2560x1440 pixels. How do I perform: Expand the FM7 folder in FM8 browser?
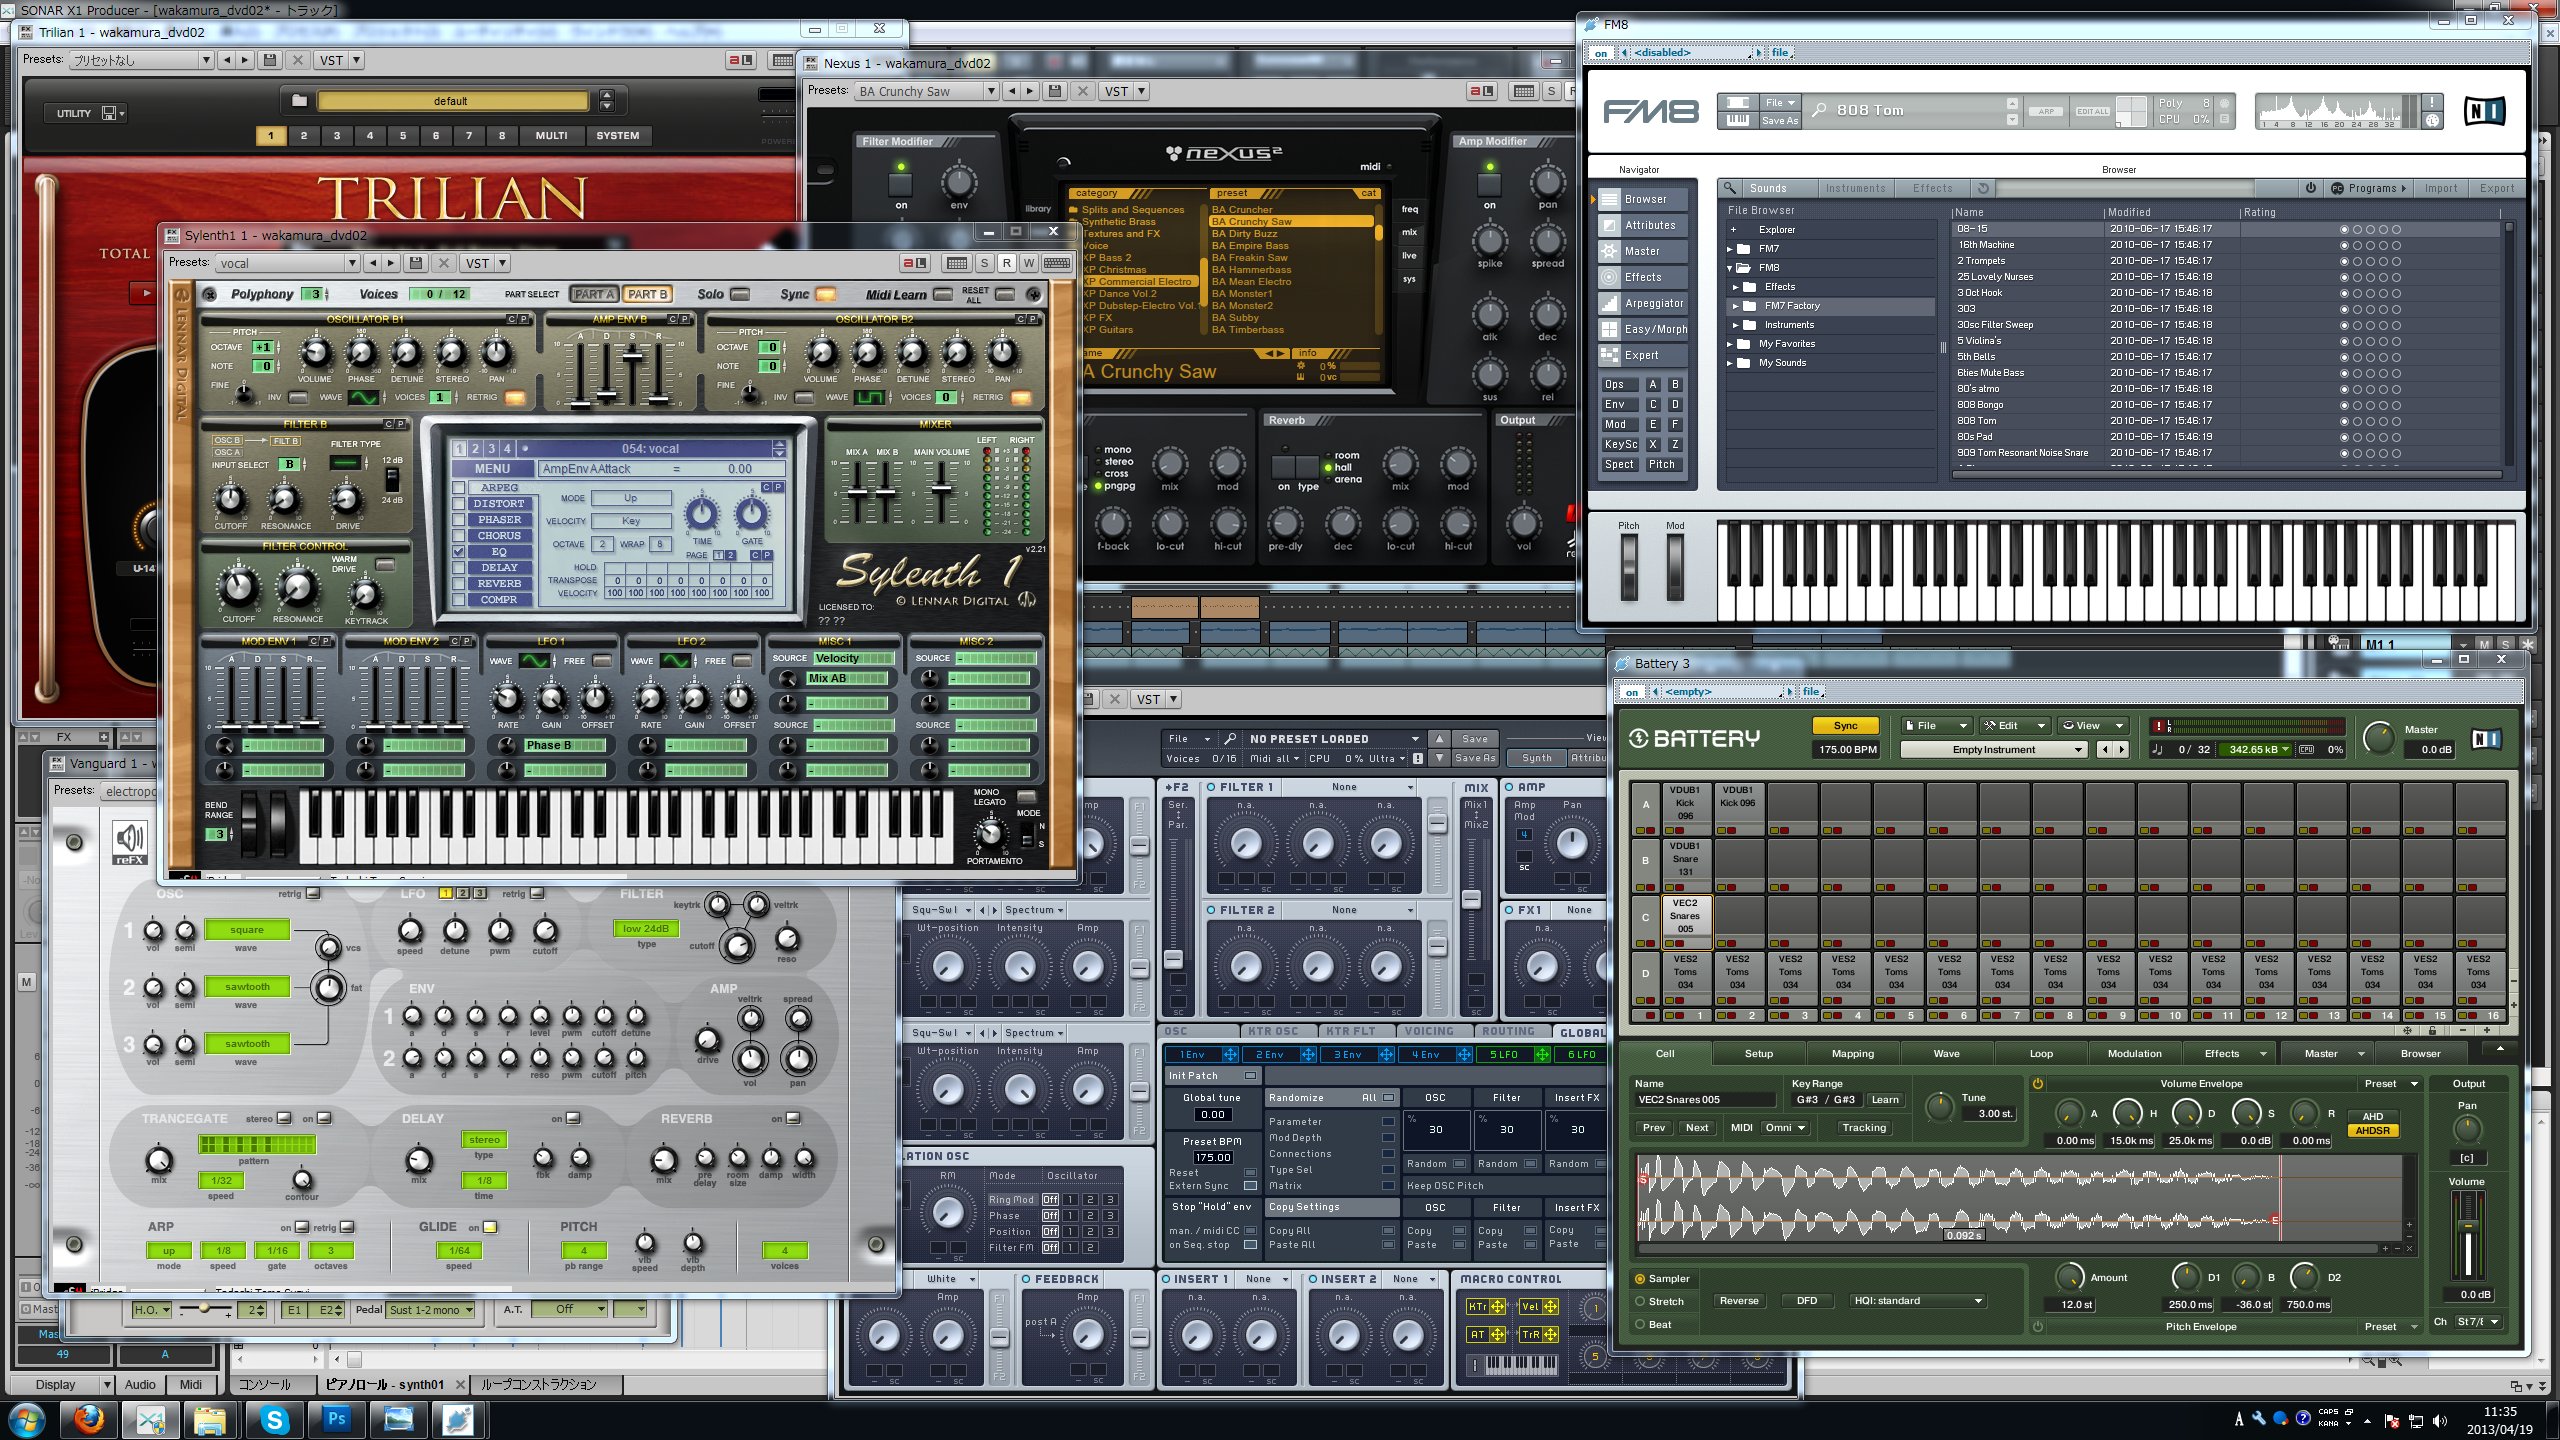pos(1730,249)
